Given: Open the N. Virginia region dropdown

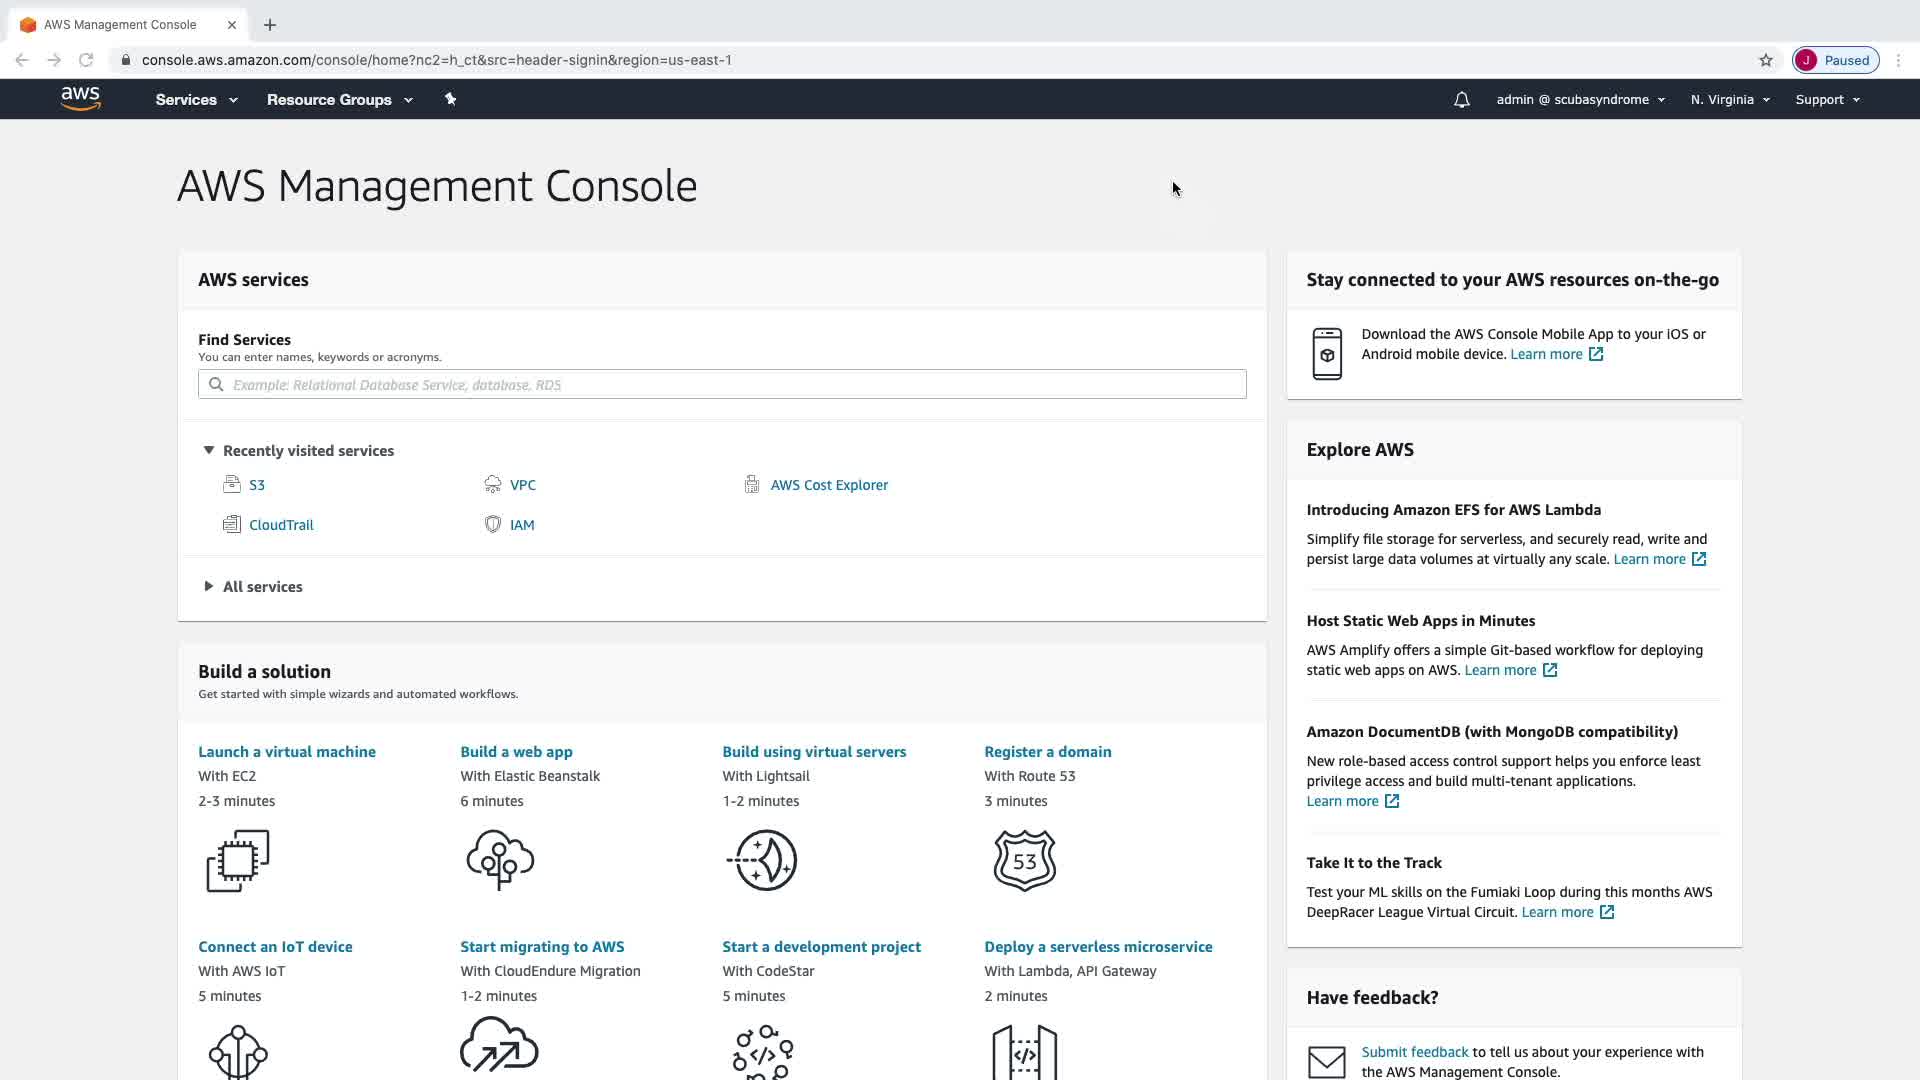Looking at the screenshot, I should 1729,100.
